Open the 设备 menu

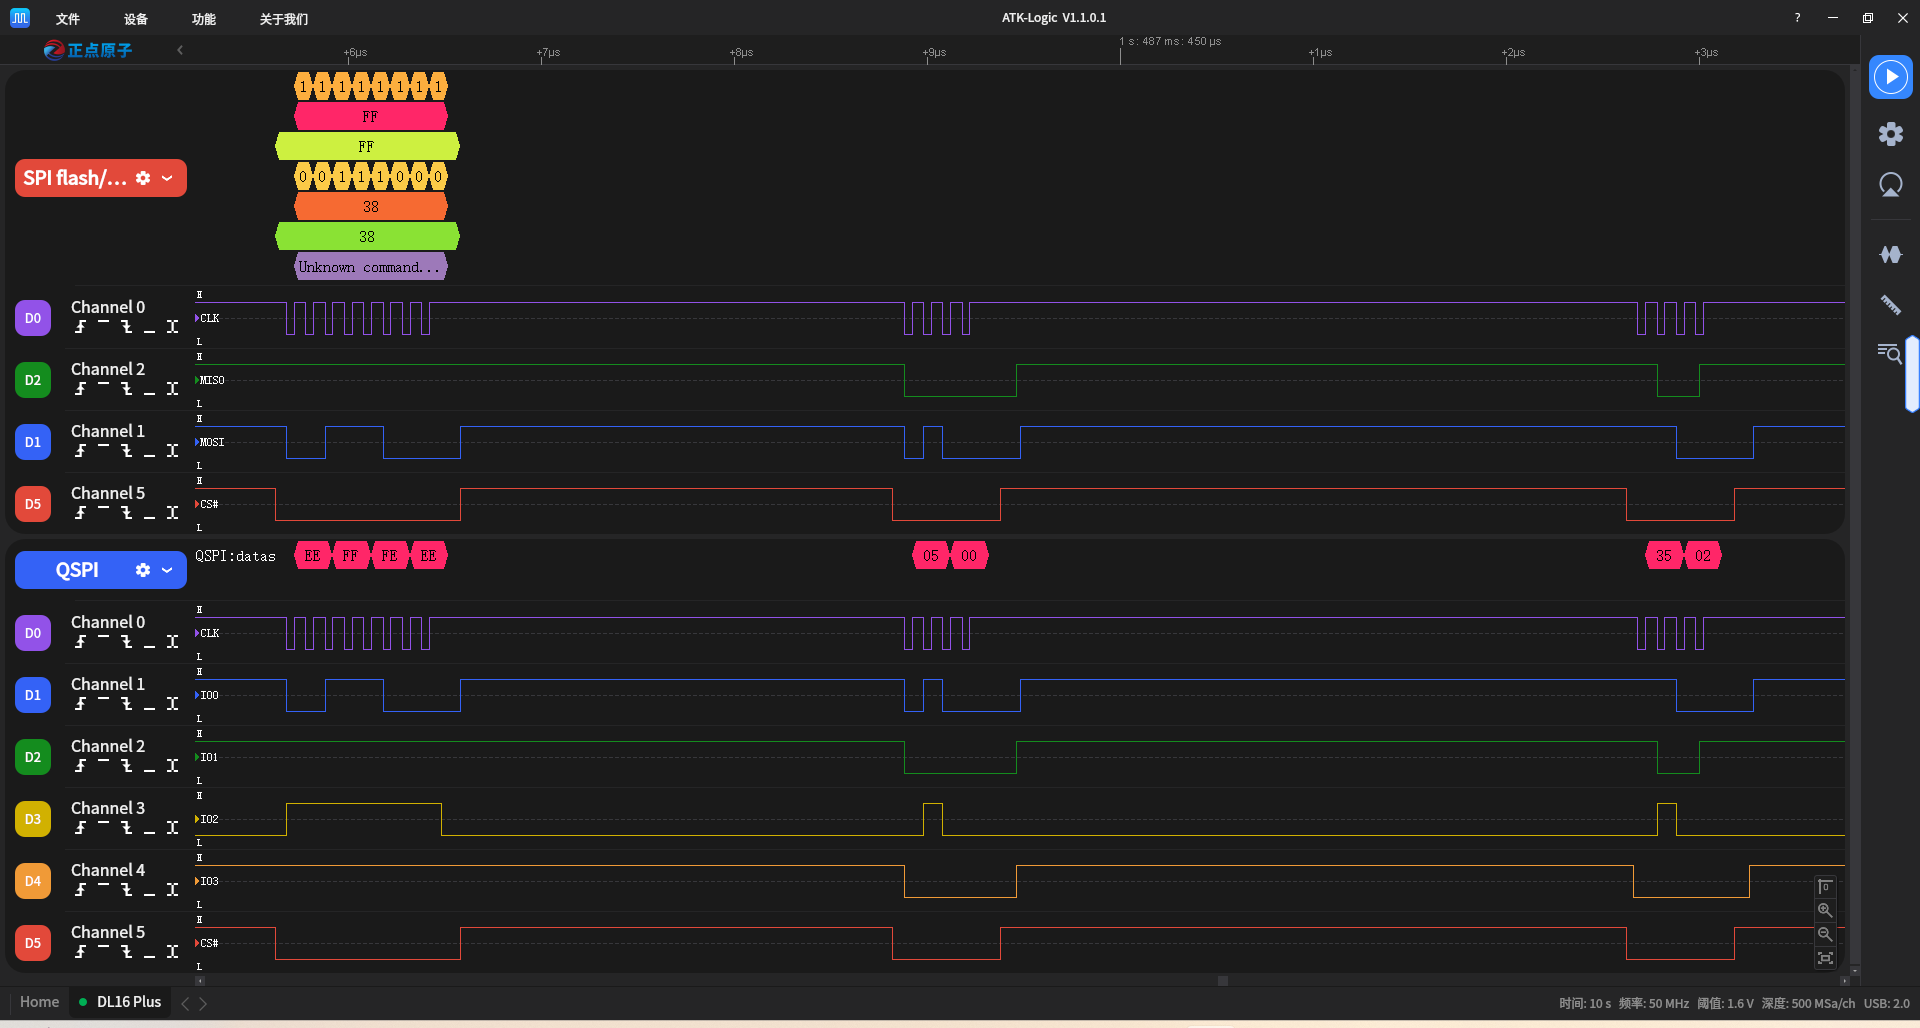(136, 19)
